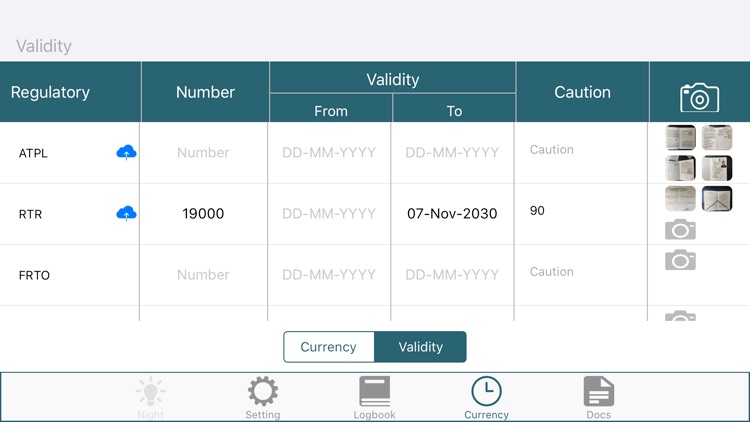Edit RTR number 19000
This screenshot has width=750, height=422.
[203, 213]
